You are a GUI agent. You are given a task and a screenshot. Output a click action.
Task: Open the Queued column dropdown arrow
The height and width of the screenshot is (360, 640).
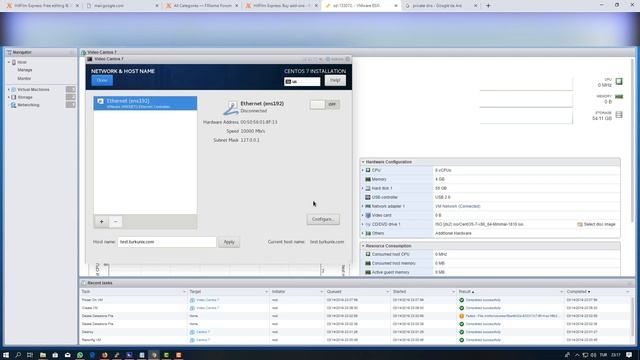point(387,292)
